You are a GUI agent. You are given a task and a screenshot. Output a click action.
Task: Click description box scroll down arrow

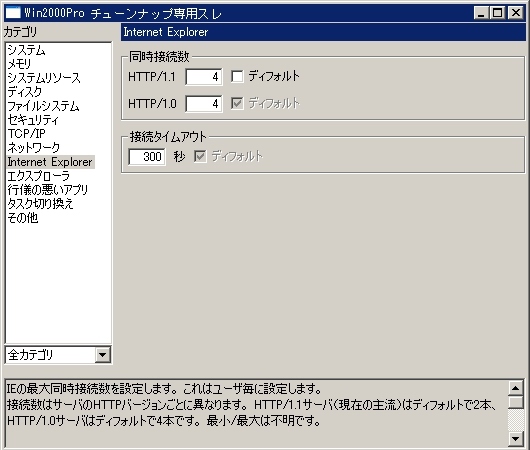tap(515, 439)
